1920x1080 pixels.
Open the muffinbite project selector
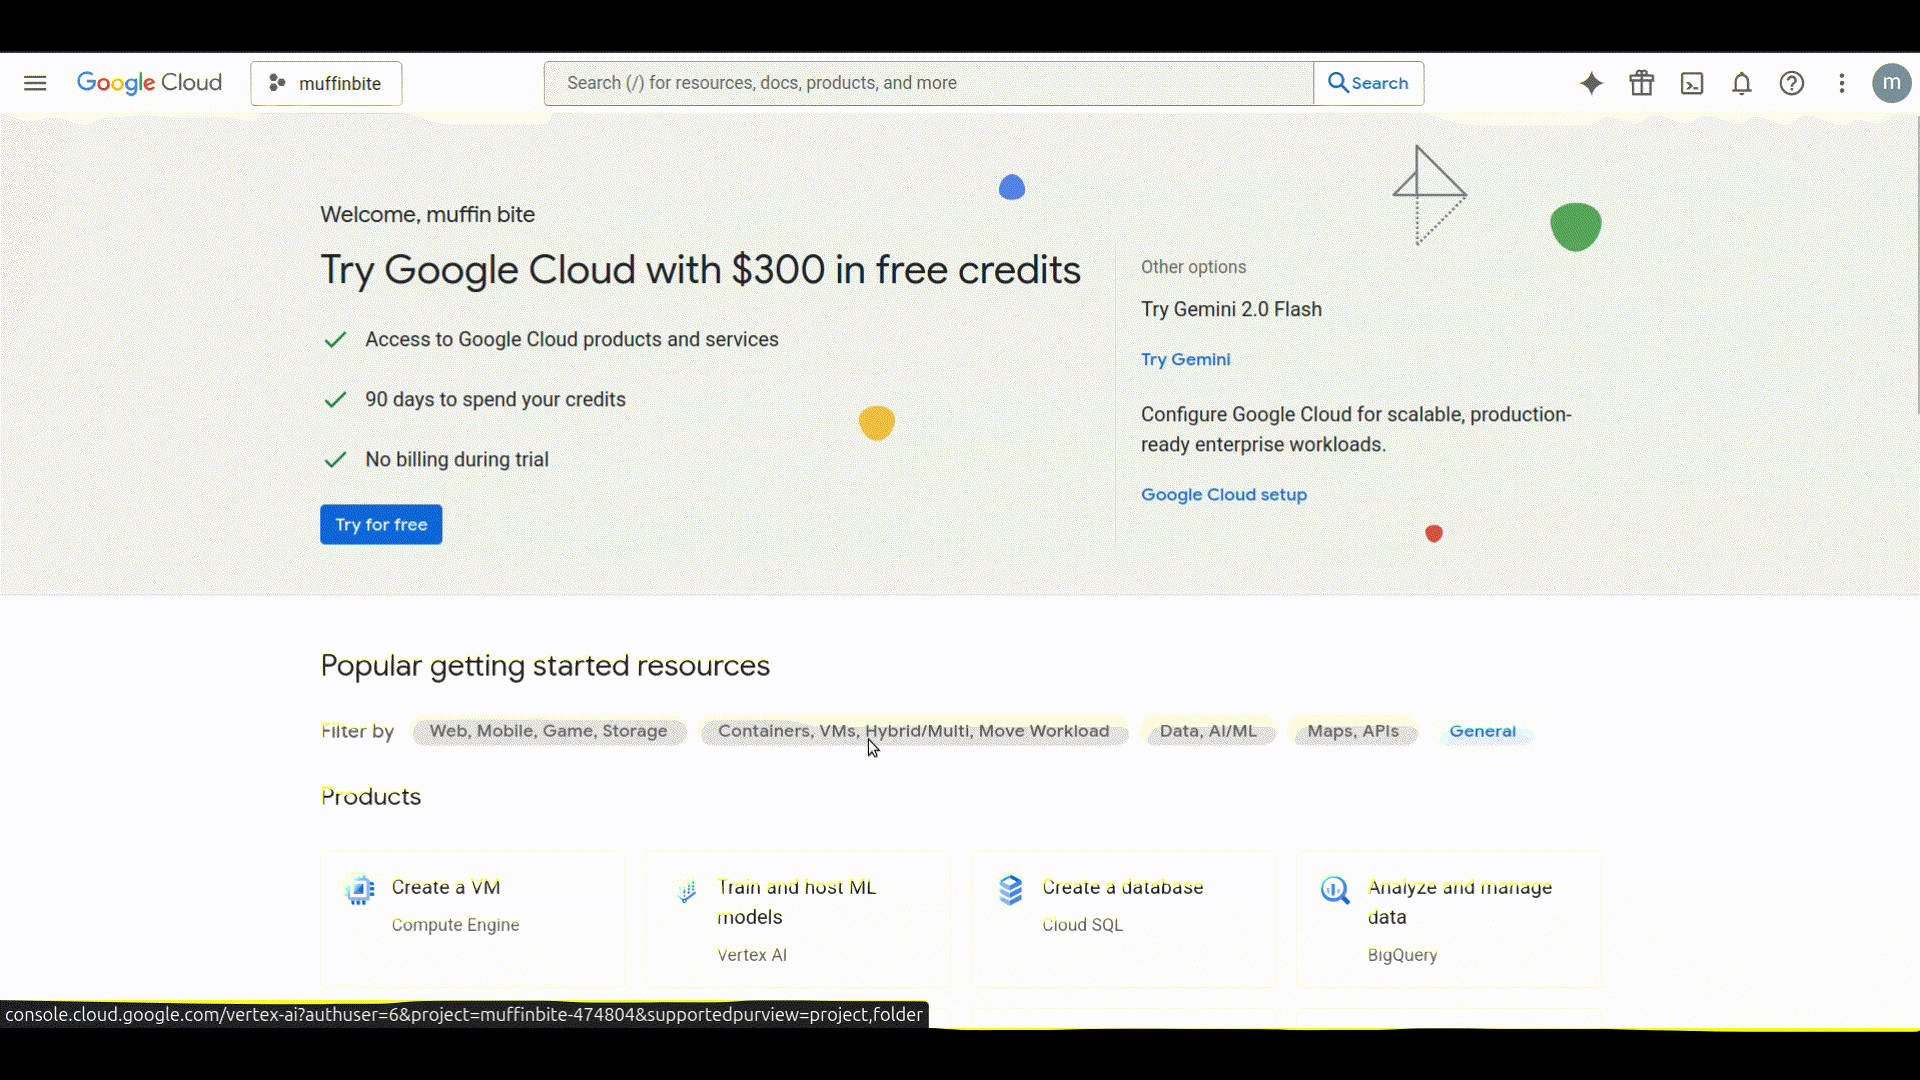(x=326, y=83)
